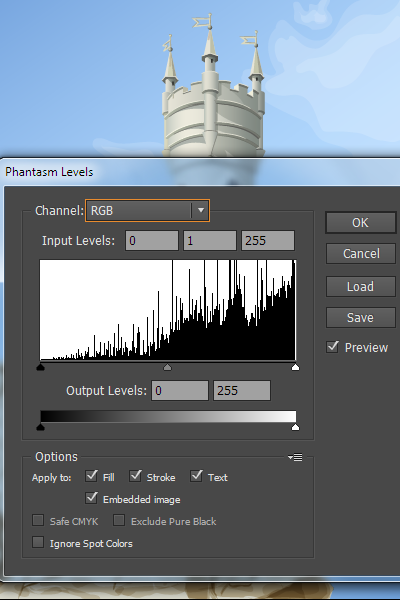The height and width of the screenshot is (600, 400).
Task: Click the Load button
Action: (361, 286)
